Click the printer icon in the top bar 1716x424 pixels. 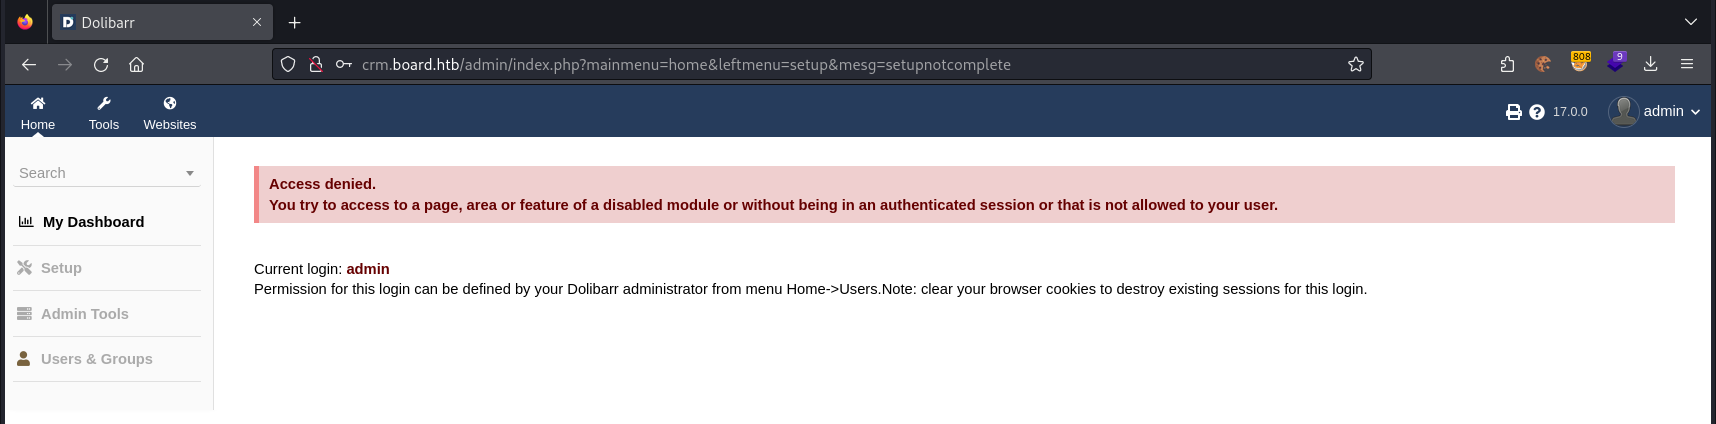[x=1514, y=112]
